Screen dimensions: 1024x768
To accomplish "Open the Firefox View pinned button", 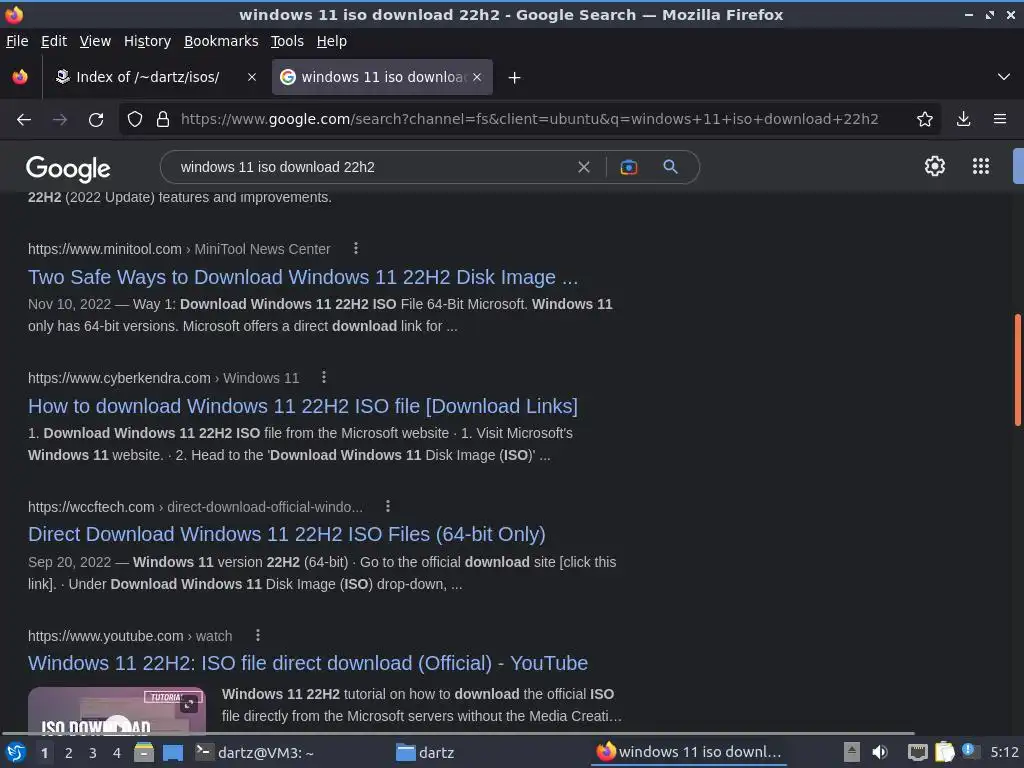I will click(20, 77).
